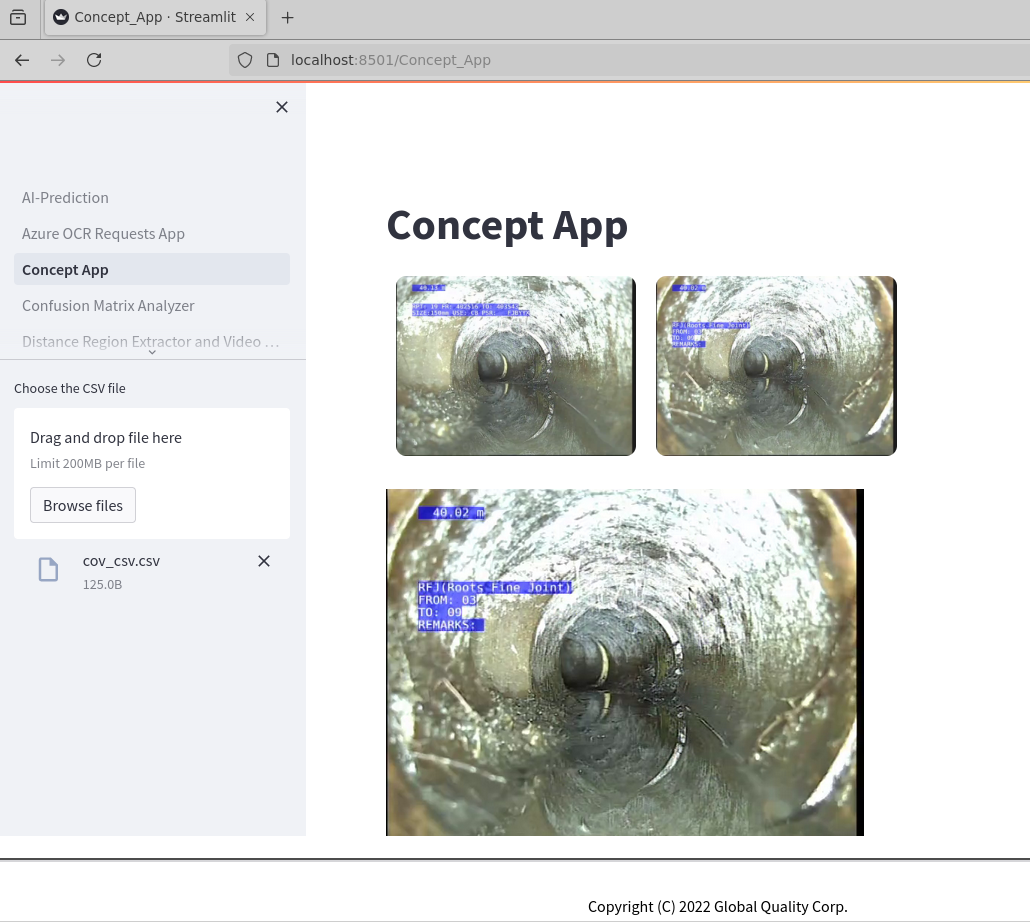The height and width of the screenshot is (922, 1030).
Task: Remove the uploaded cov_csv.csv file
Action: [264, 561]
